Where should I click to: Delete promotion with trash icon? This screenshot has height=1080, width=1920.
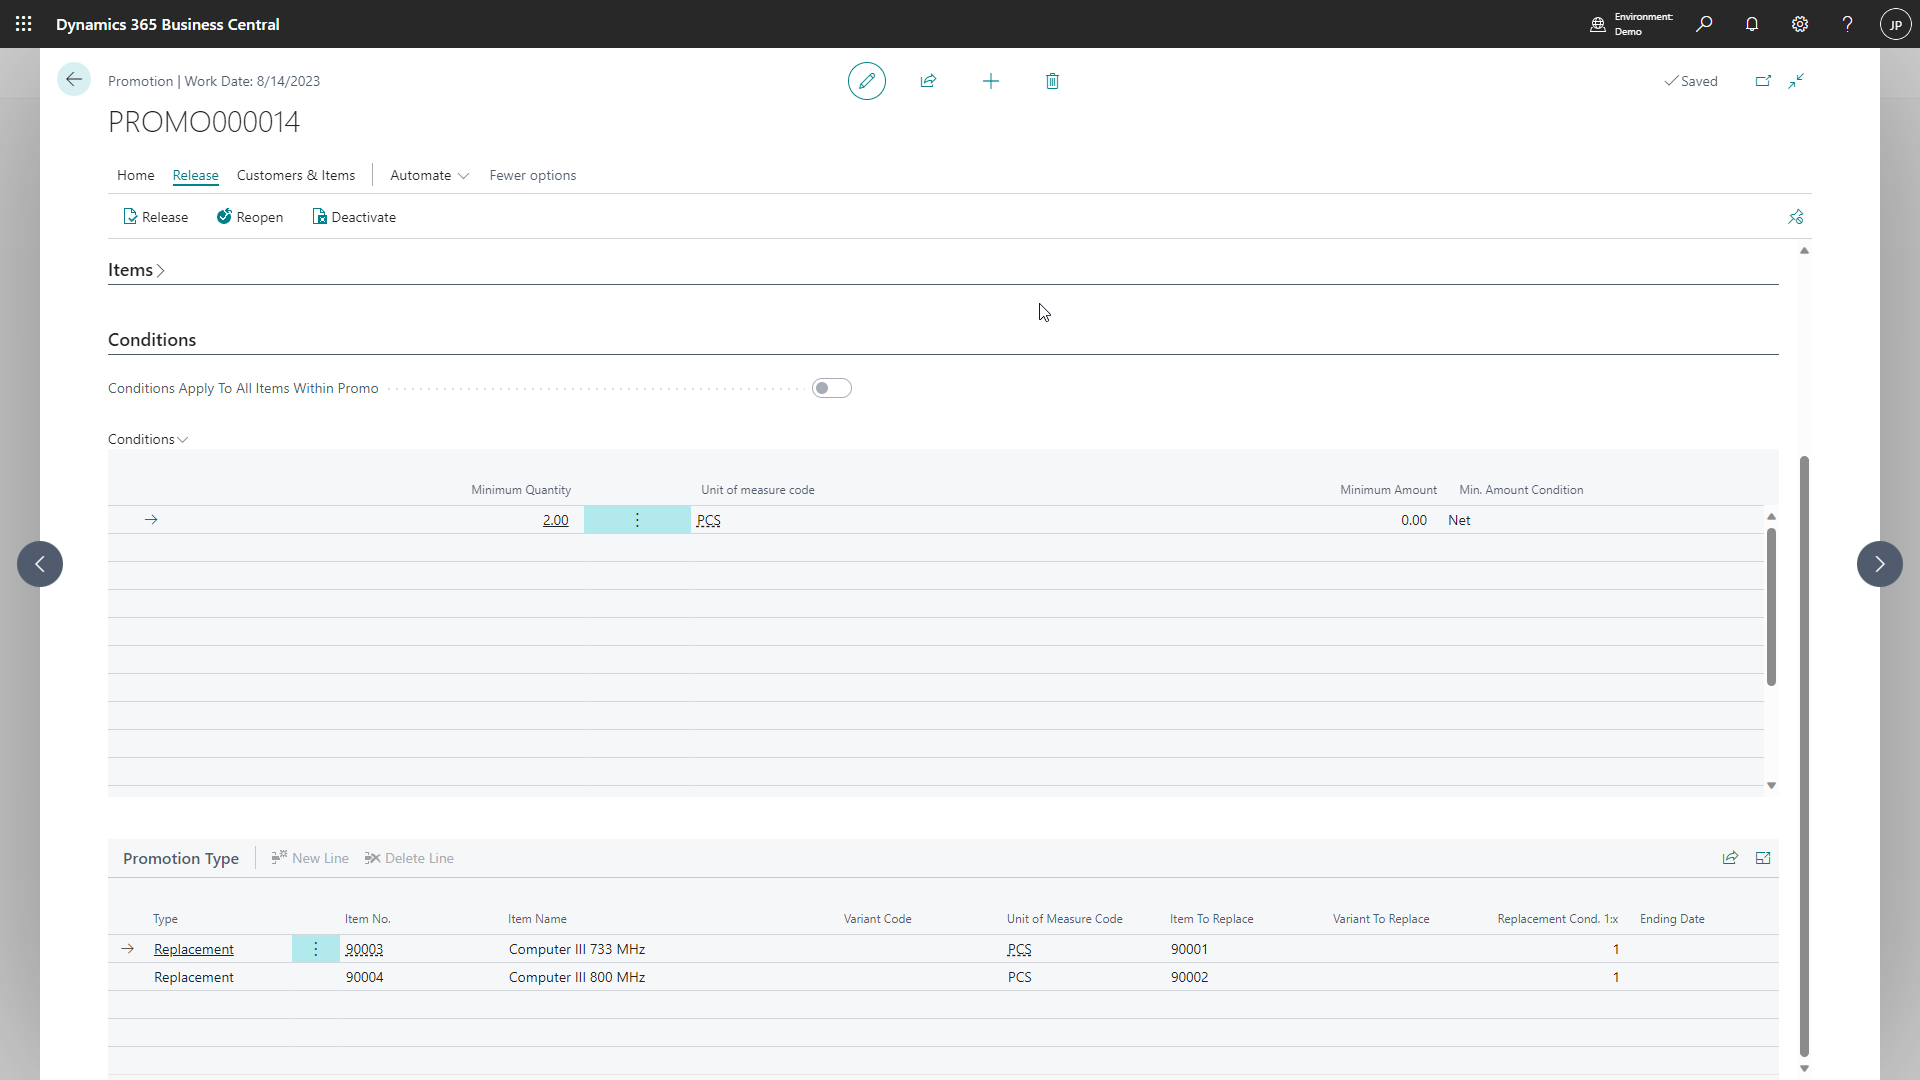point(1052,81)
